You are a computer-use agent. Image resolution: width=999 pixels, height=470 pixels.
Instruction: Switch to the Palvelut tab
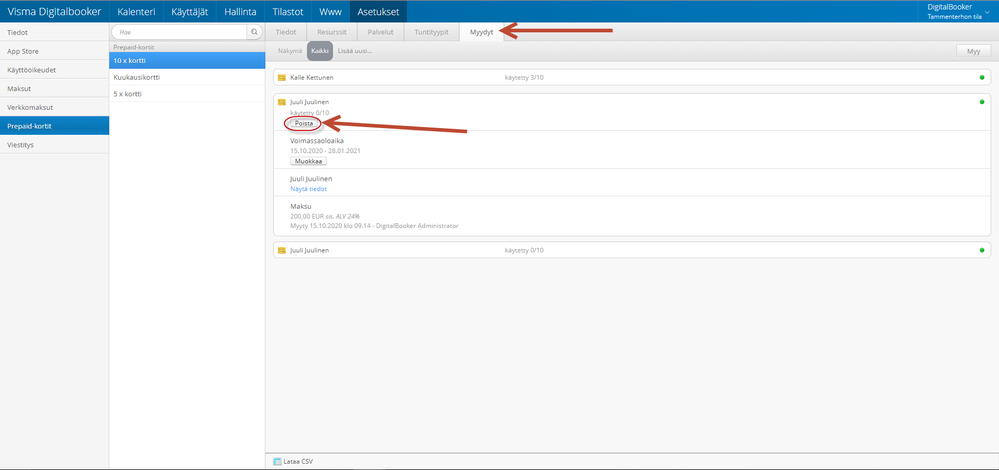click(380, 32)
